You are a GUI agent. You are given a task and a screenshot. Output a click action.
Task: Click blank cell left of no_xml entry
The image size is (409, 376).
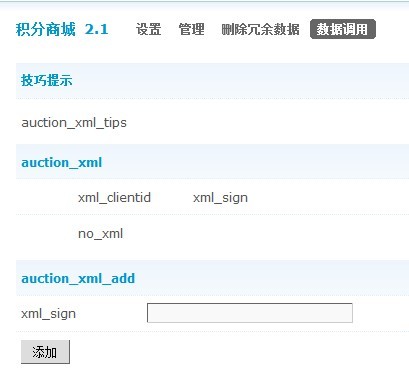[x=47, y=233]
